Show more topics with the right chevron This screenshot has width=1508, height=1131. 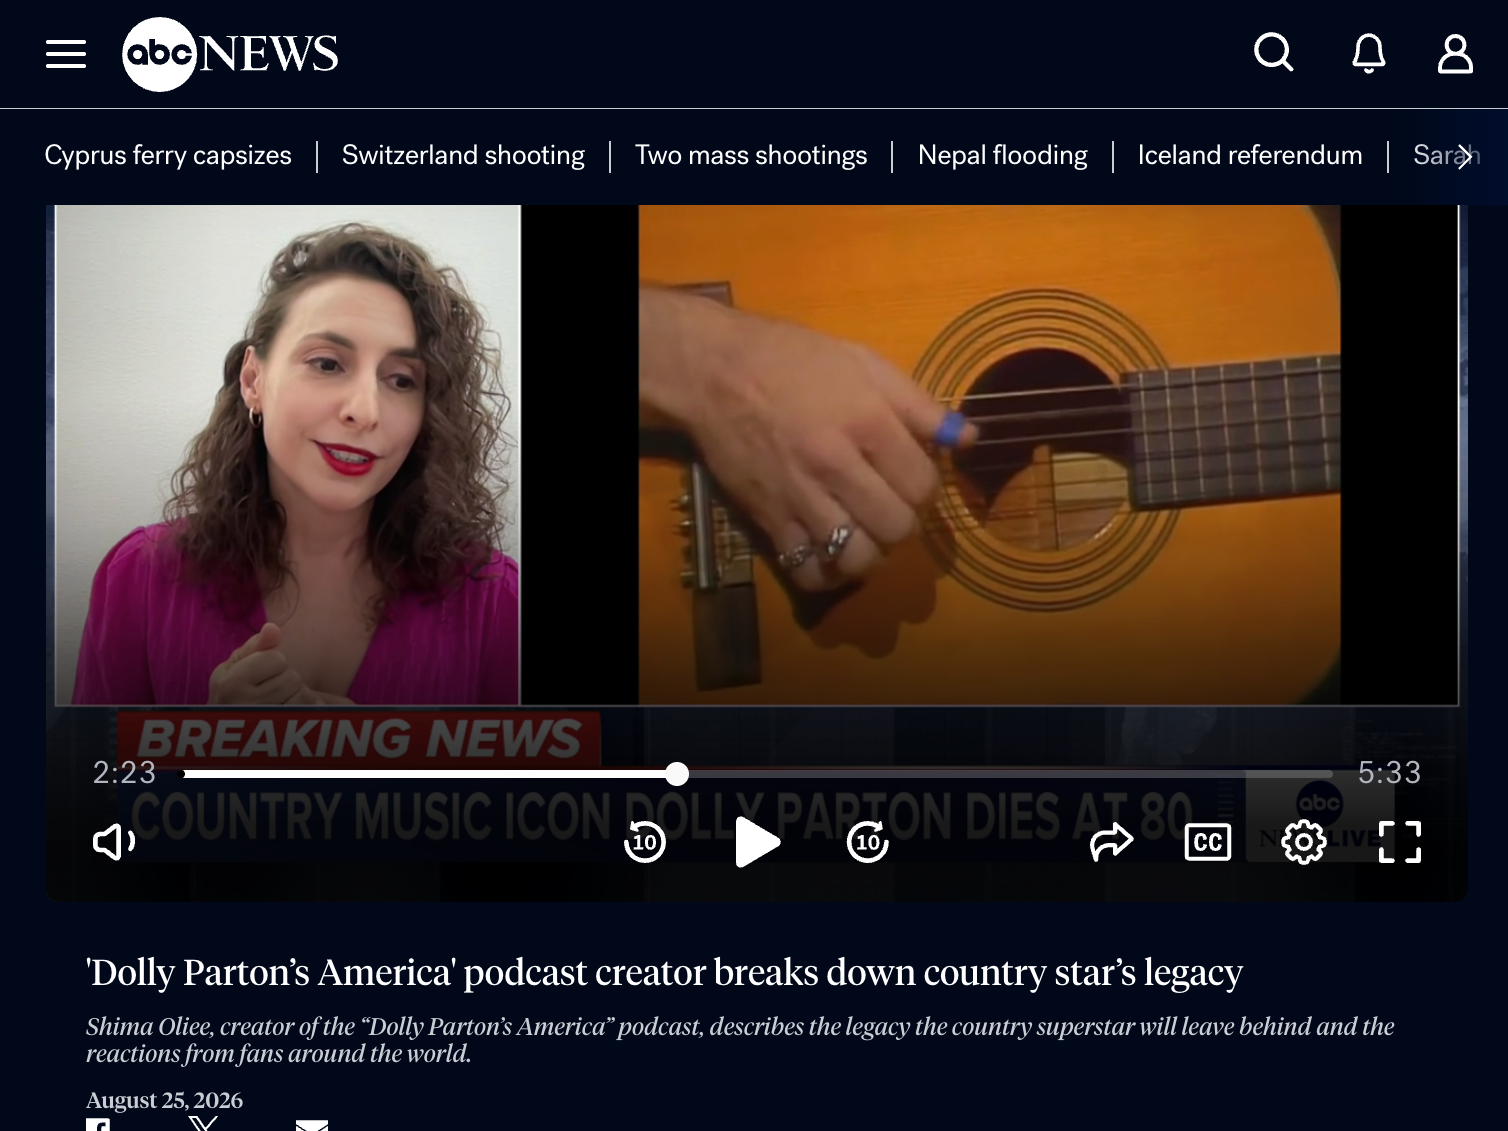click(1464, 156)
